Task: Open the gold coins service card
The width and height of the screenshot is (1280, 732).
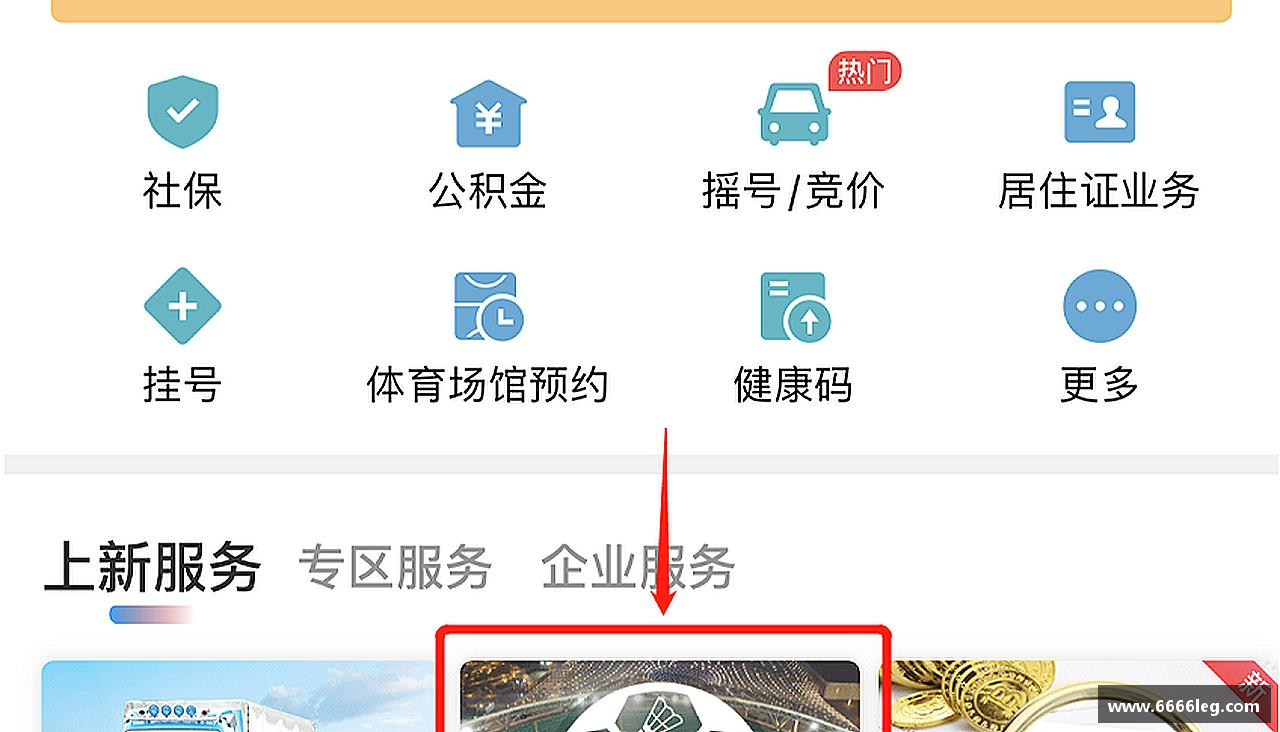Action: coord(1080,696)
